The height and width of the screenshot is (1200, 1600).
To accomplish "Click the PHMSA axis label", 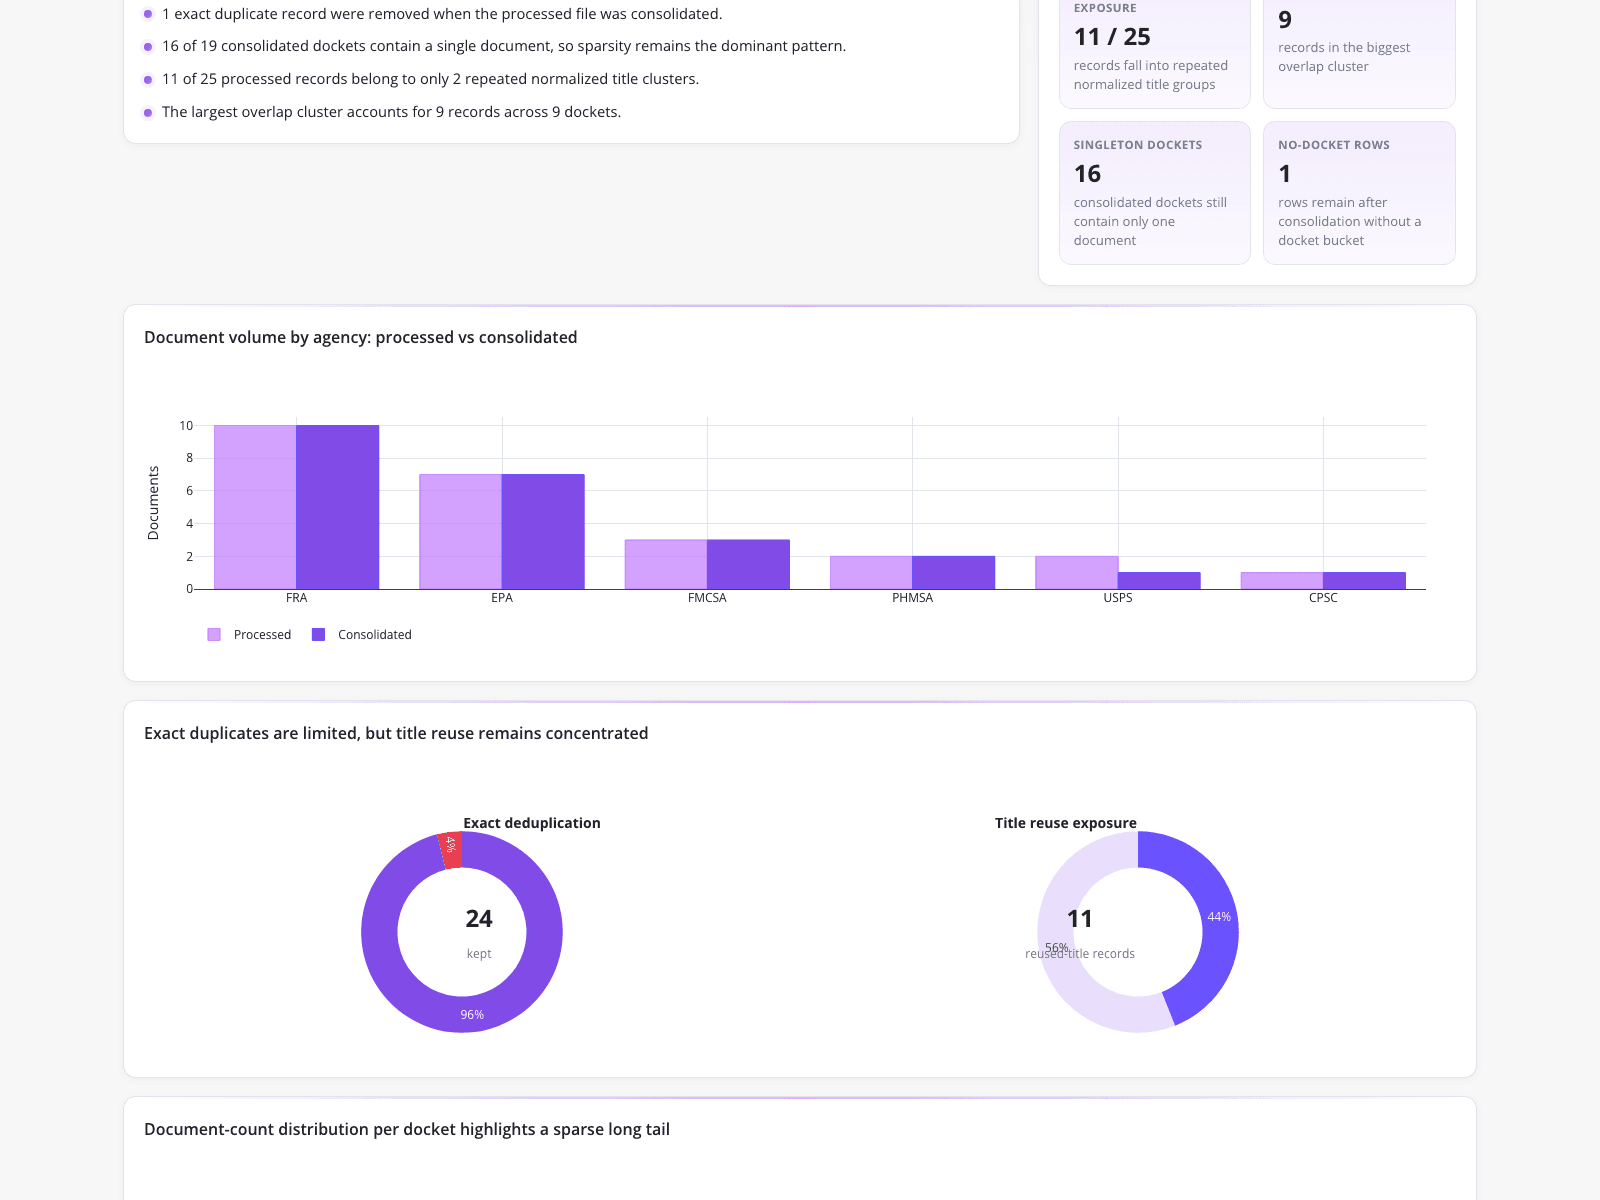I will coord(913,598).
